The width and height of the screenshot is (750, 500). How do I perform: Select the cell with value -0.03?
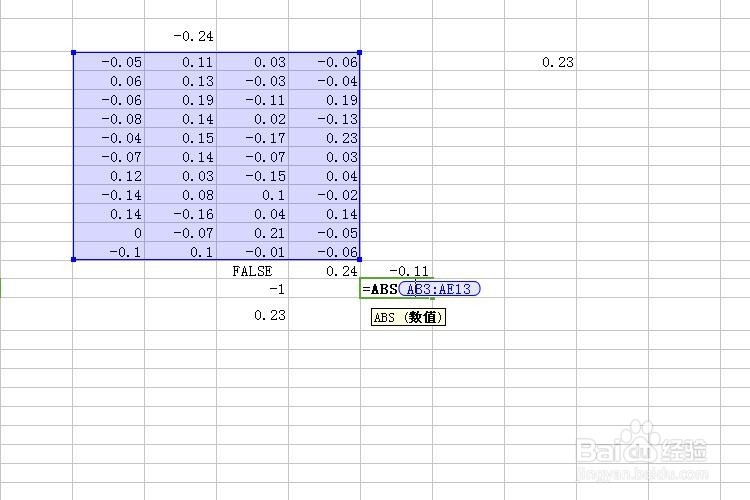(253, 81)
